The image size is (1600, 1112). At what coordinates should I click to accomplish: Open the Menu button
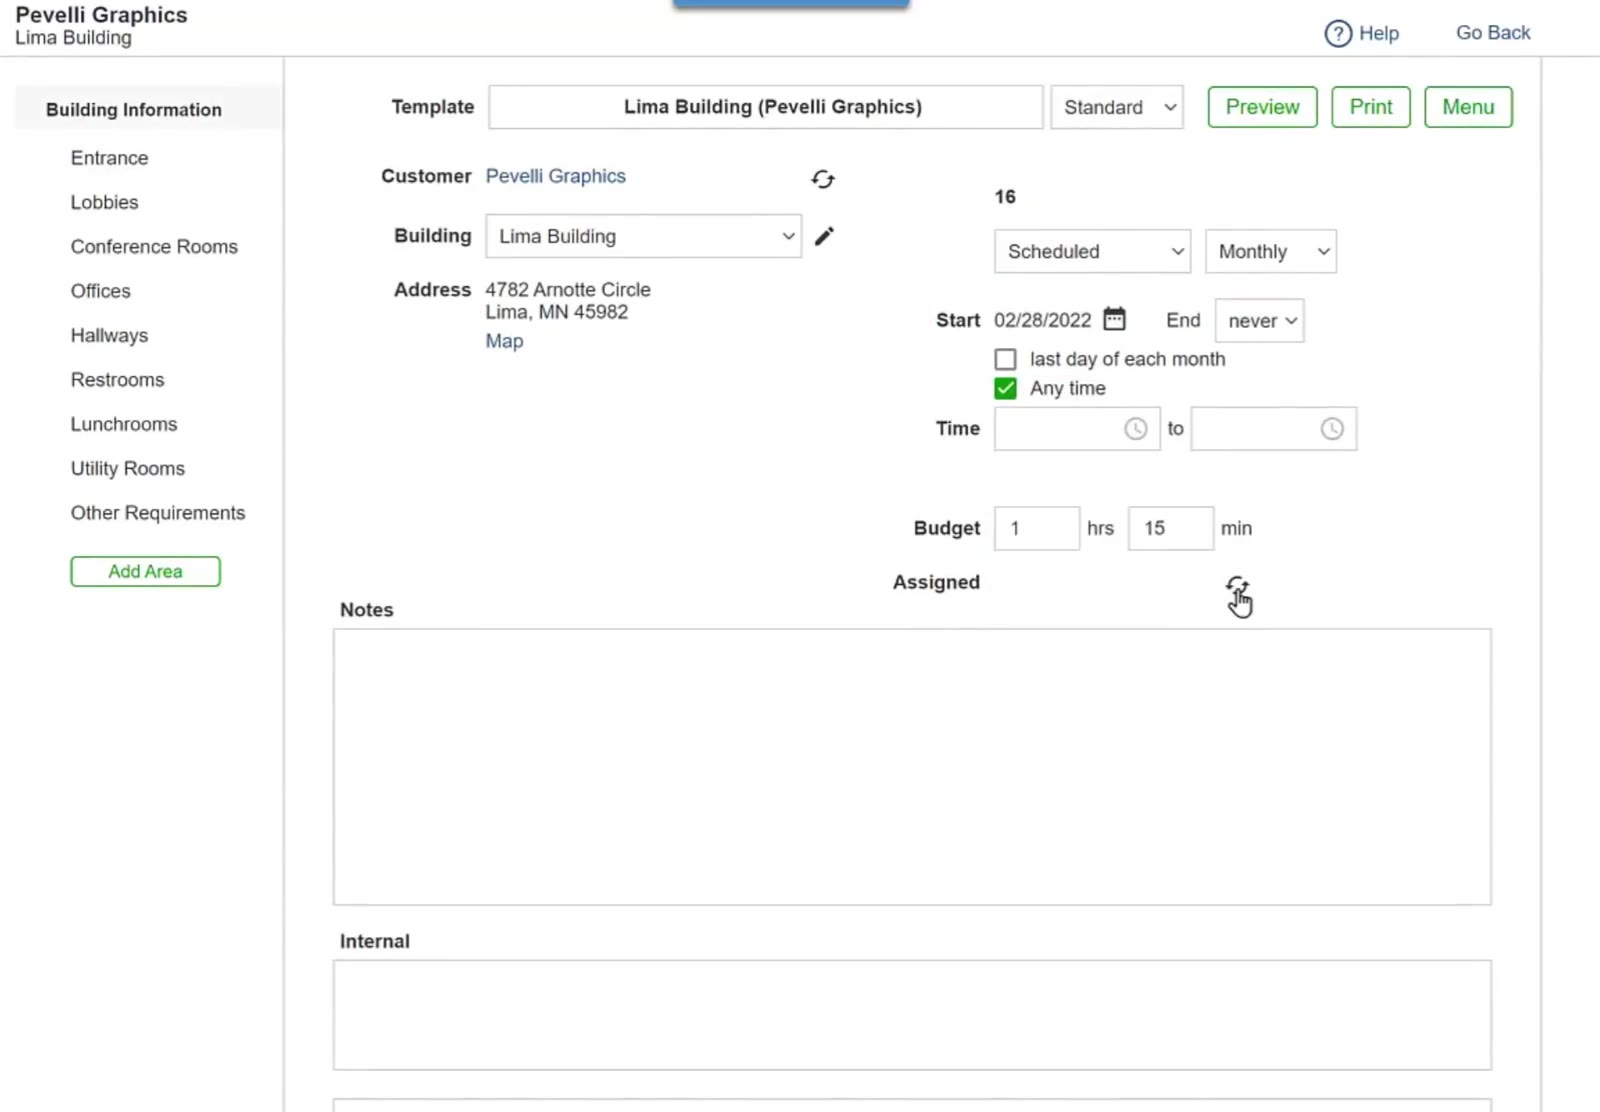(1468, 107)
